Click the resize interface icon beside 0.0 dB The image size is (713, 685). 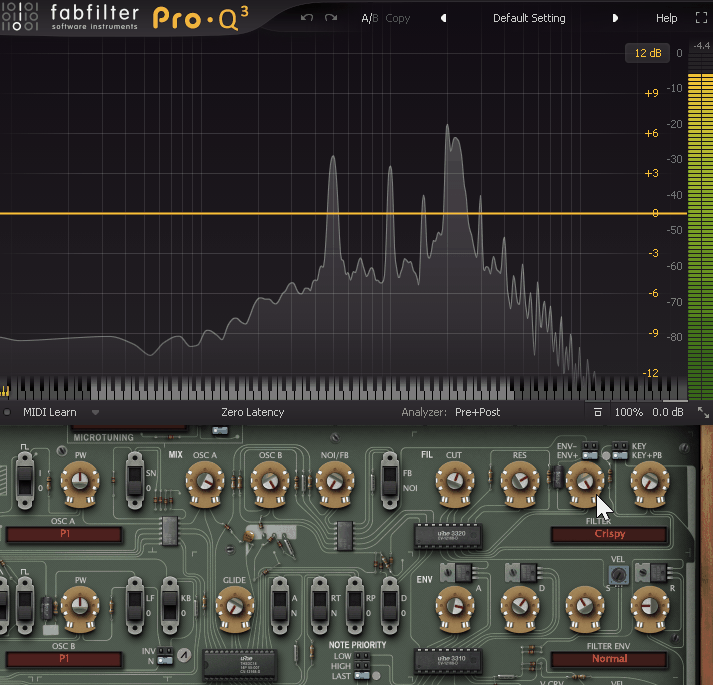click(703, 412)
